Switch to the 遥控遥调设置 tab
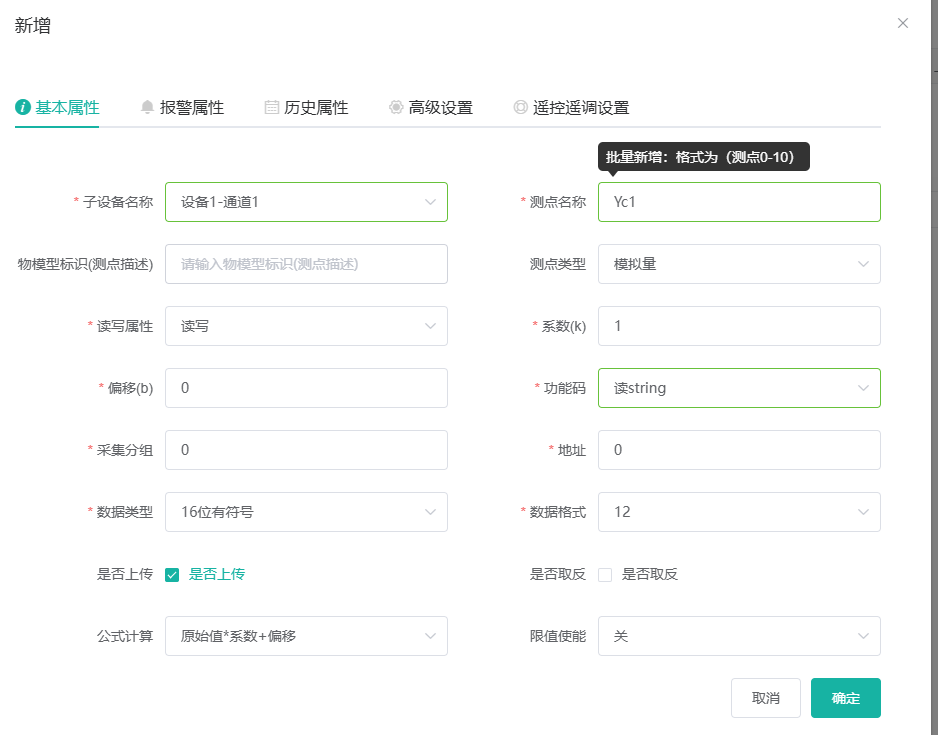The width and height of the screenshot is (938, 735). pyautogui.click(x=571, y=108)
